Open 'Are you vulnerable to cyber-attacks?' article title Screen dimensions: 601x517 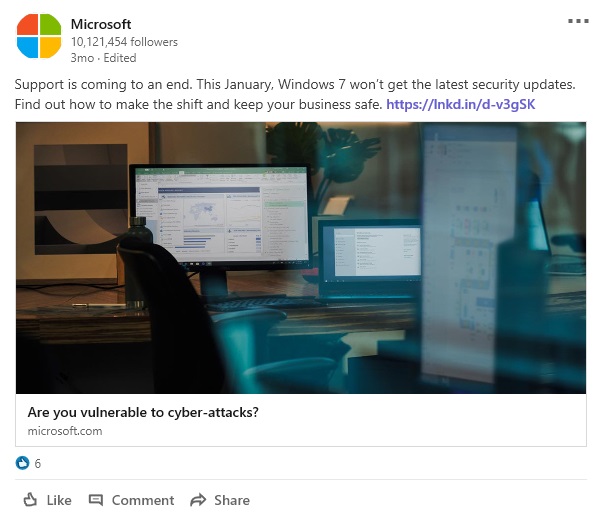(143, 412)
